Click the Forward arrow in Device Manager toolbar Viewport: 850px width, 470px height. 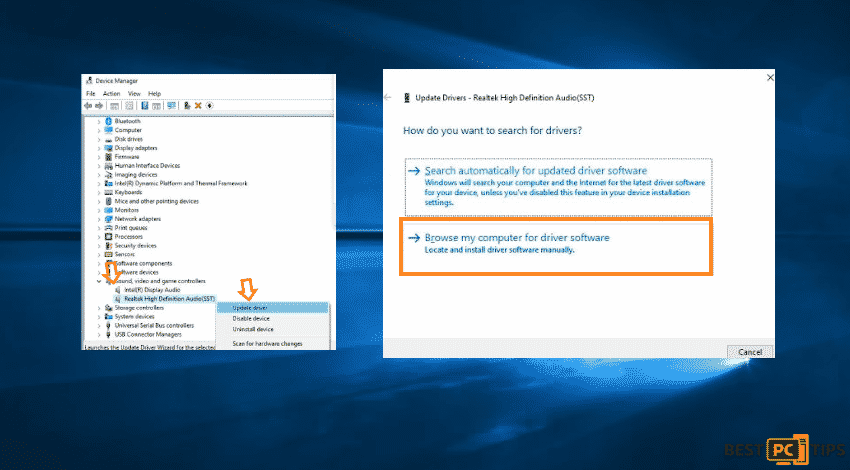click(99, 106)
